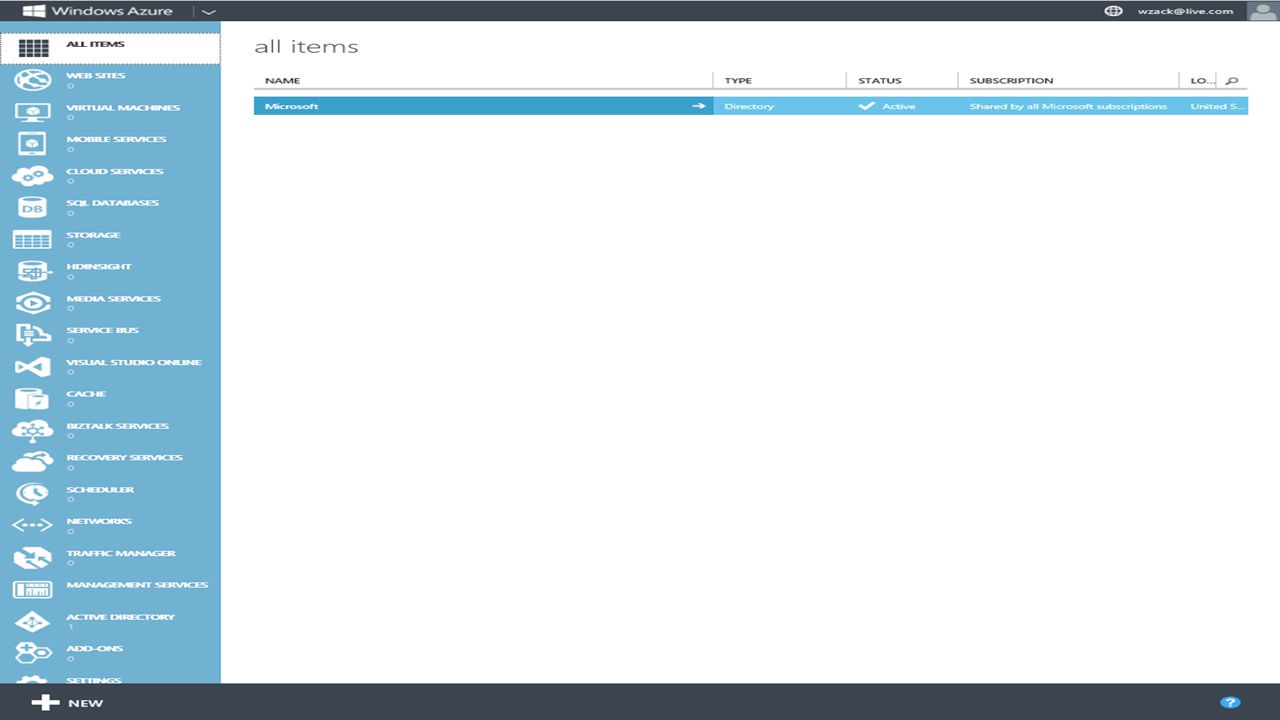1280x720 pixels.
Task: Open the Traffic Manager icon
Action: tap(33, 558)
